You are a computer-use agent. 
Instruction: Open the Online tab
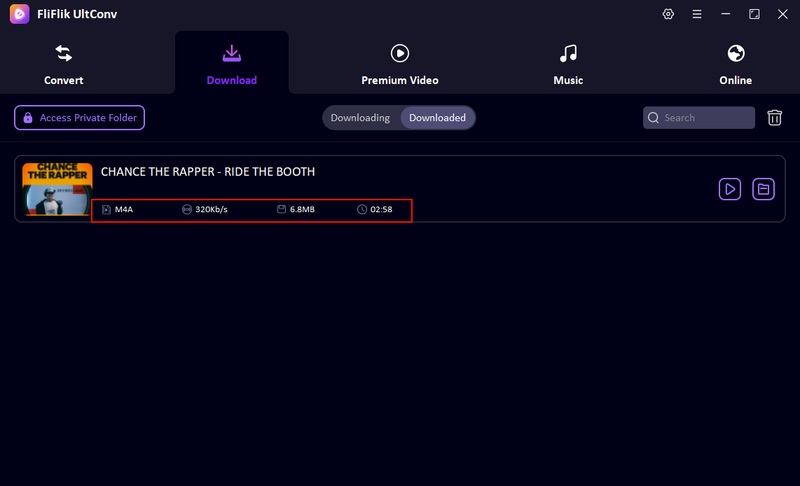pyautogui.click(x=735, y=65)
